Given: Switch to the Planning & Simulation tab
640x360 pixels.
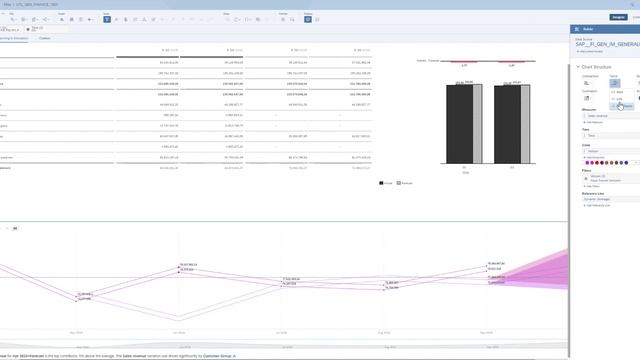Looking at the screenshot, I should [x=13, y=38].
